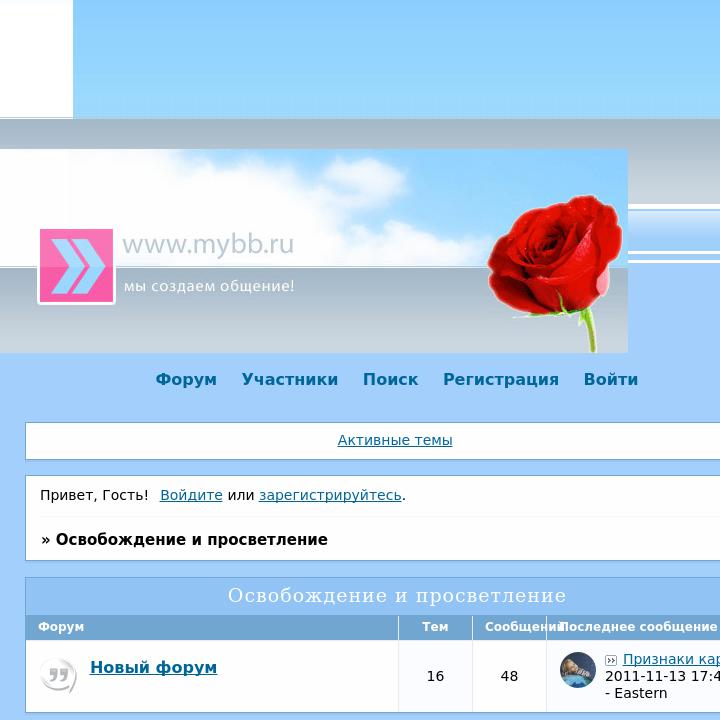Open the Поиск navigation link

390,379
